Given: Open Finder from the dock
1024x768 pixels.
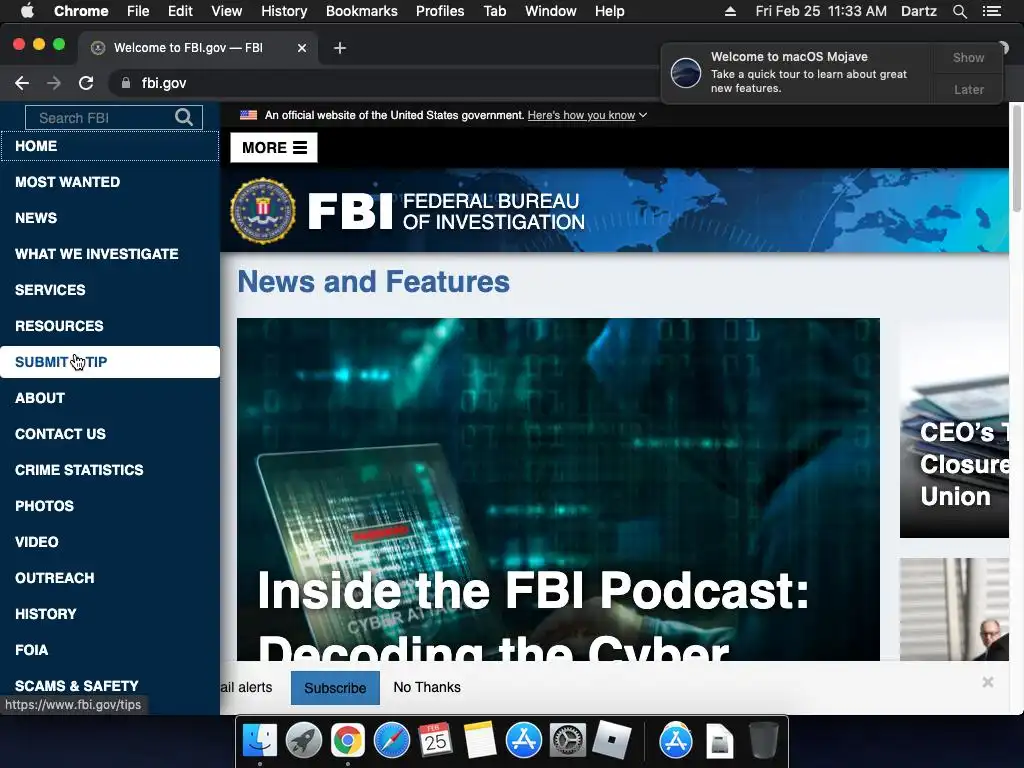Looking at the screenshot, I should pos(260,741).
